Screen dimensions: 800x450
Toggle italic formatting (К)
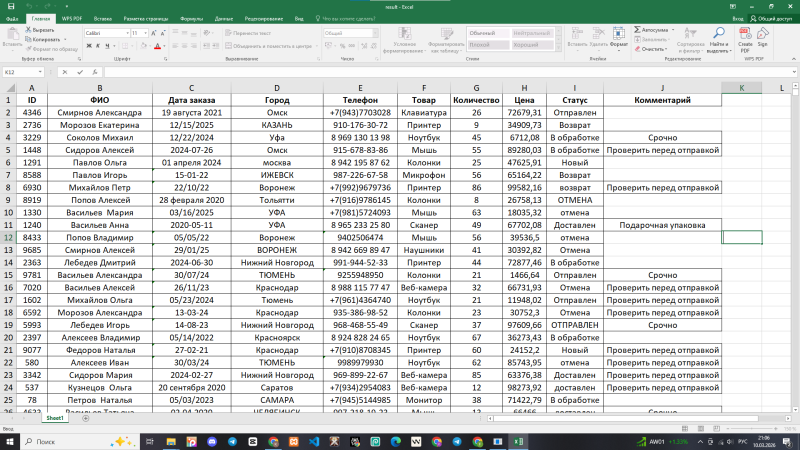click(99, 46)
